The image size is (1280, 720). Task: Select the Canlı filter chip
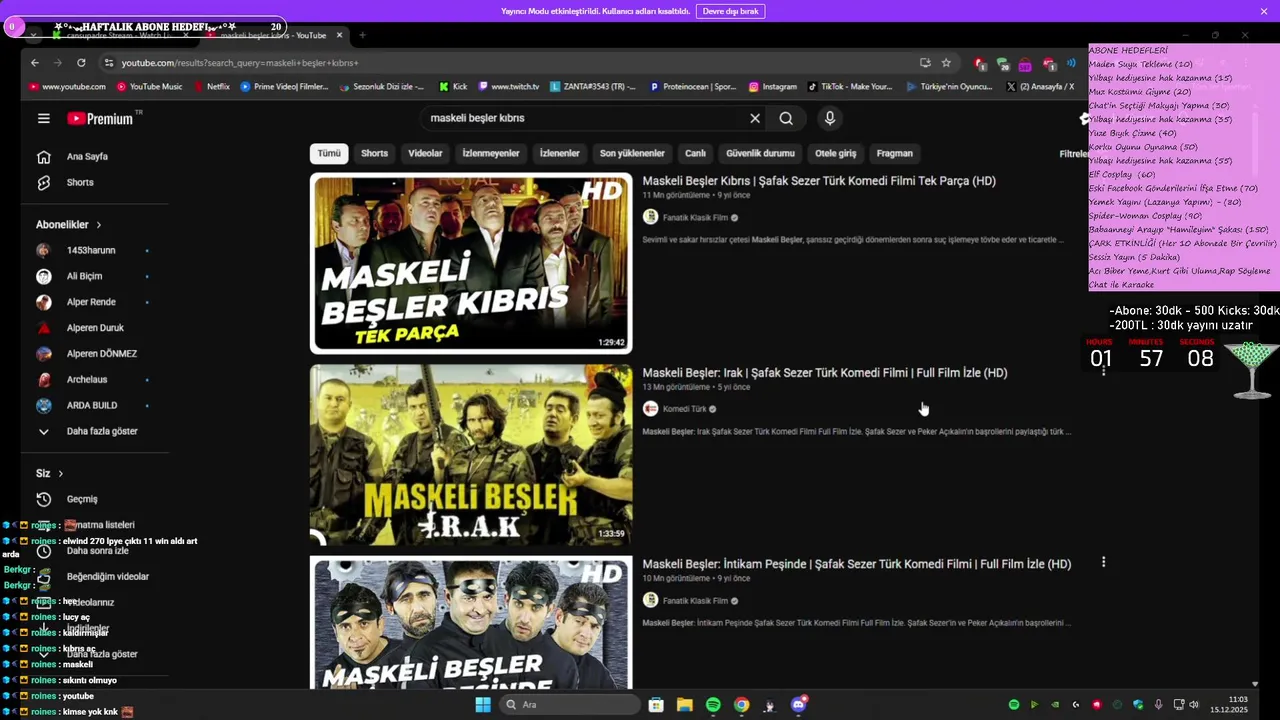click(695, 153)
